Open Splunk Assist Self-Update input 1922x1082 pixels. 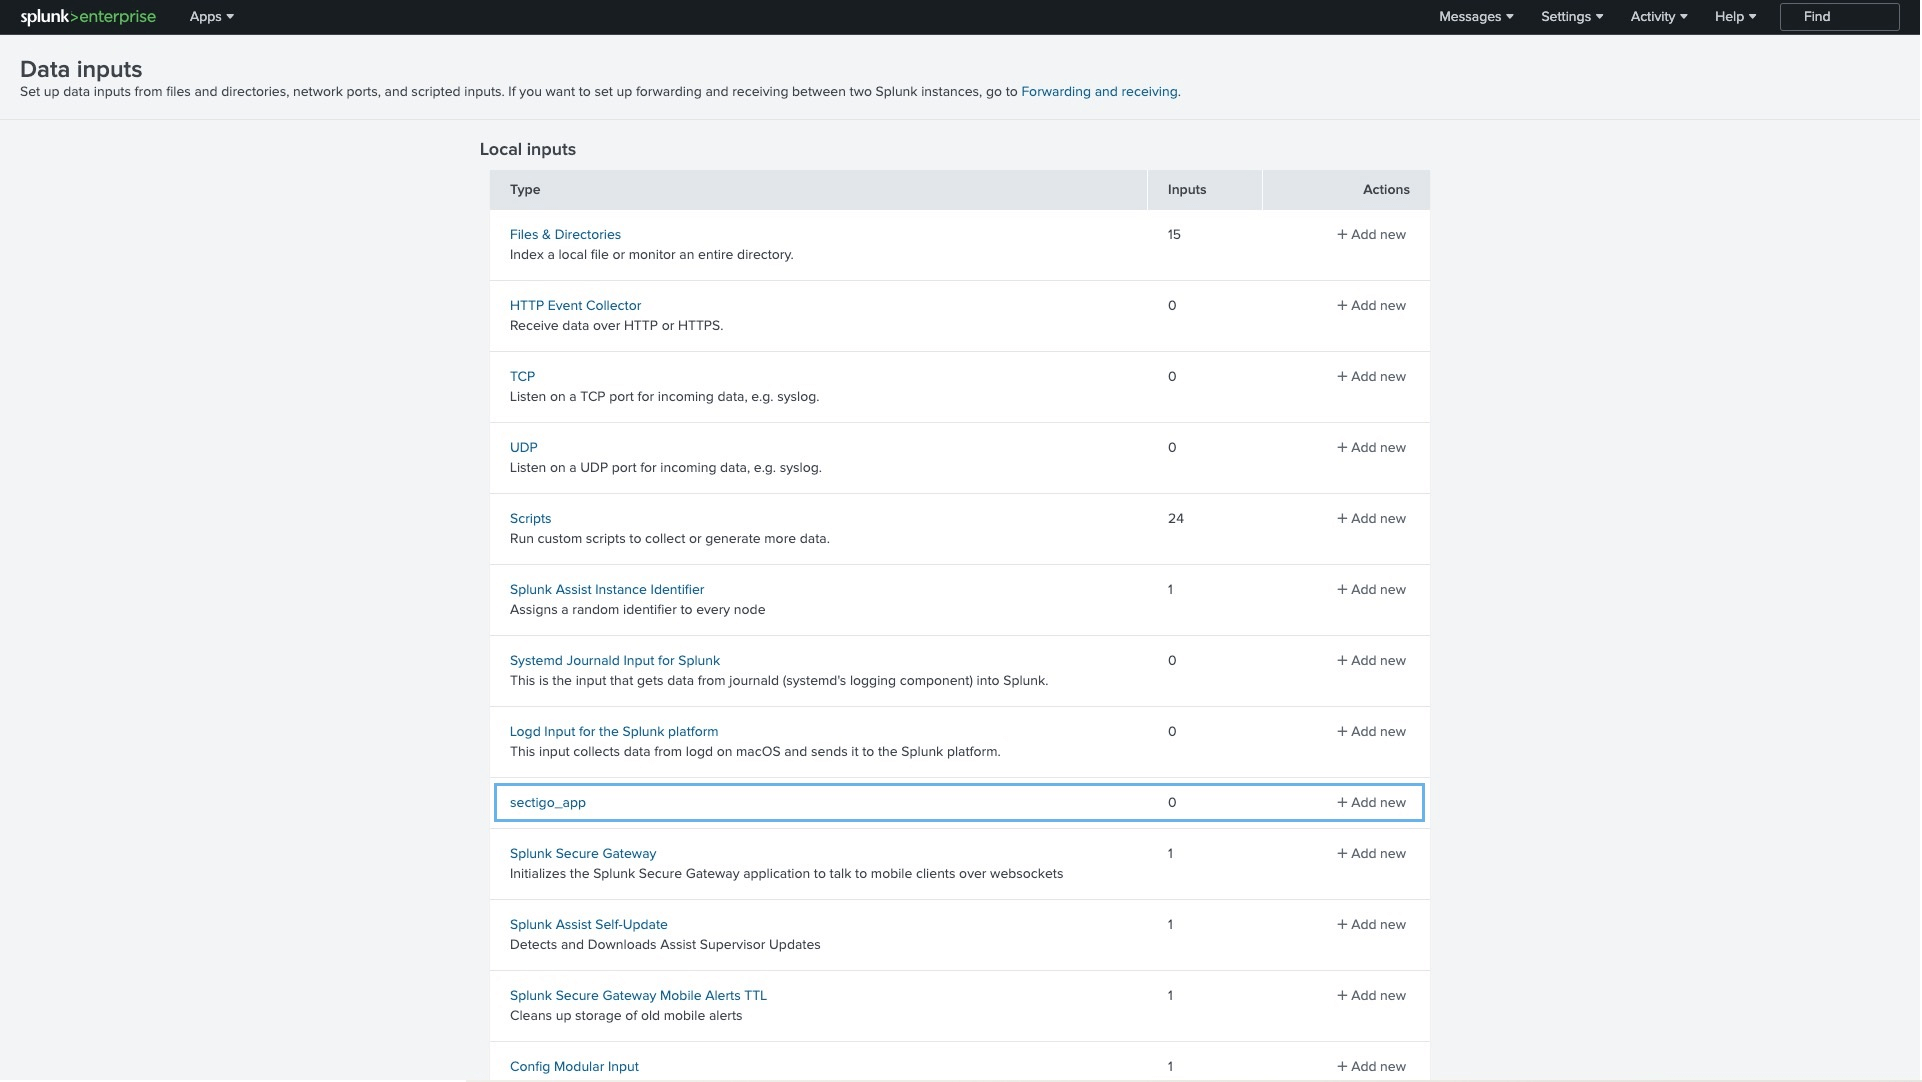click(588, 925)
